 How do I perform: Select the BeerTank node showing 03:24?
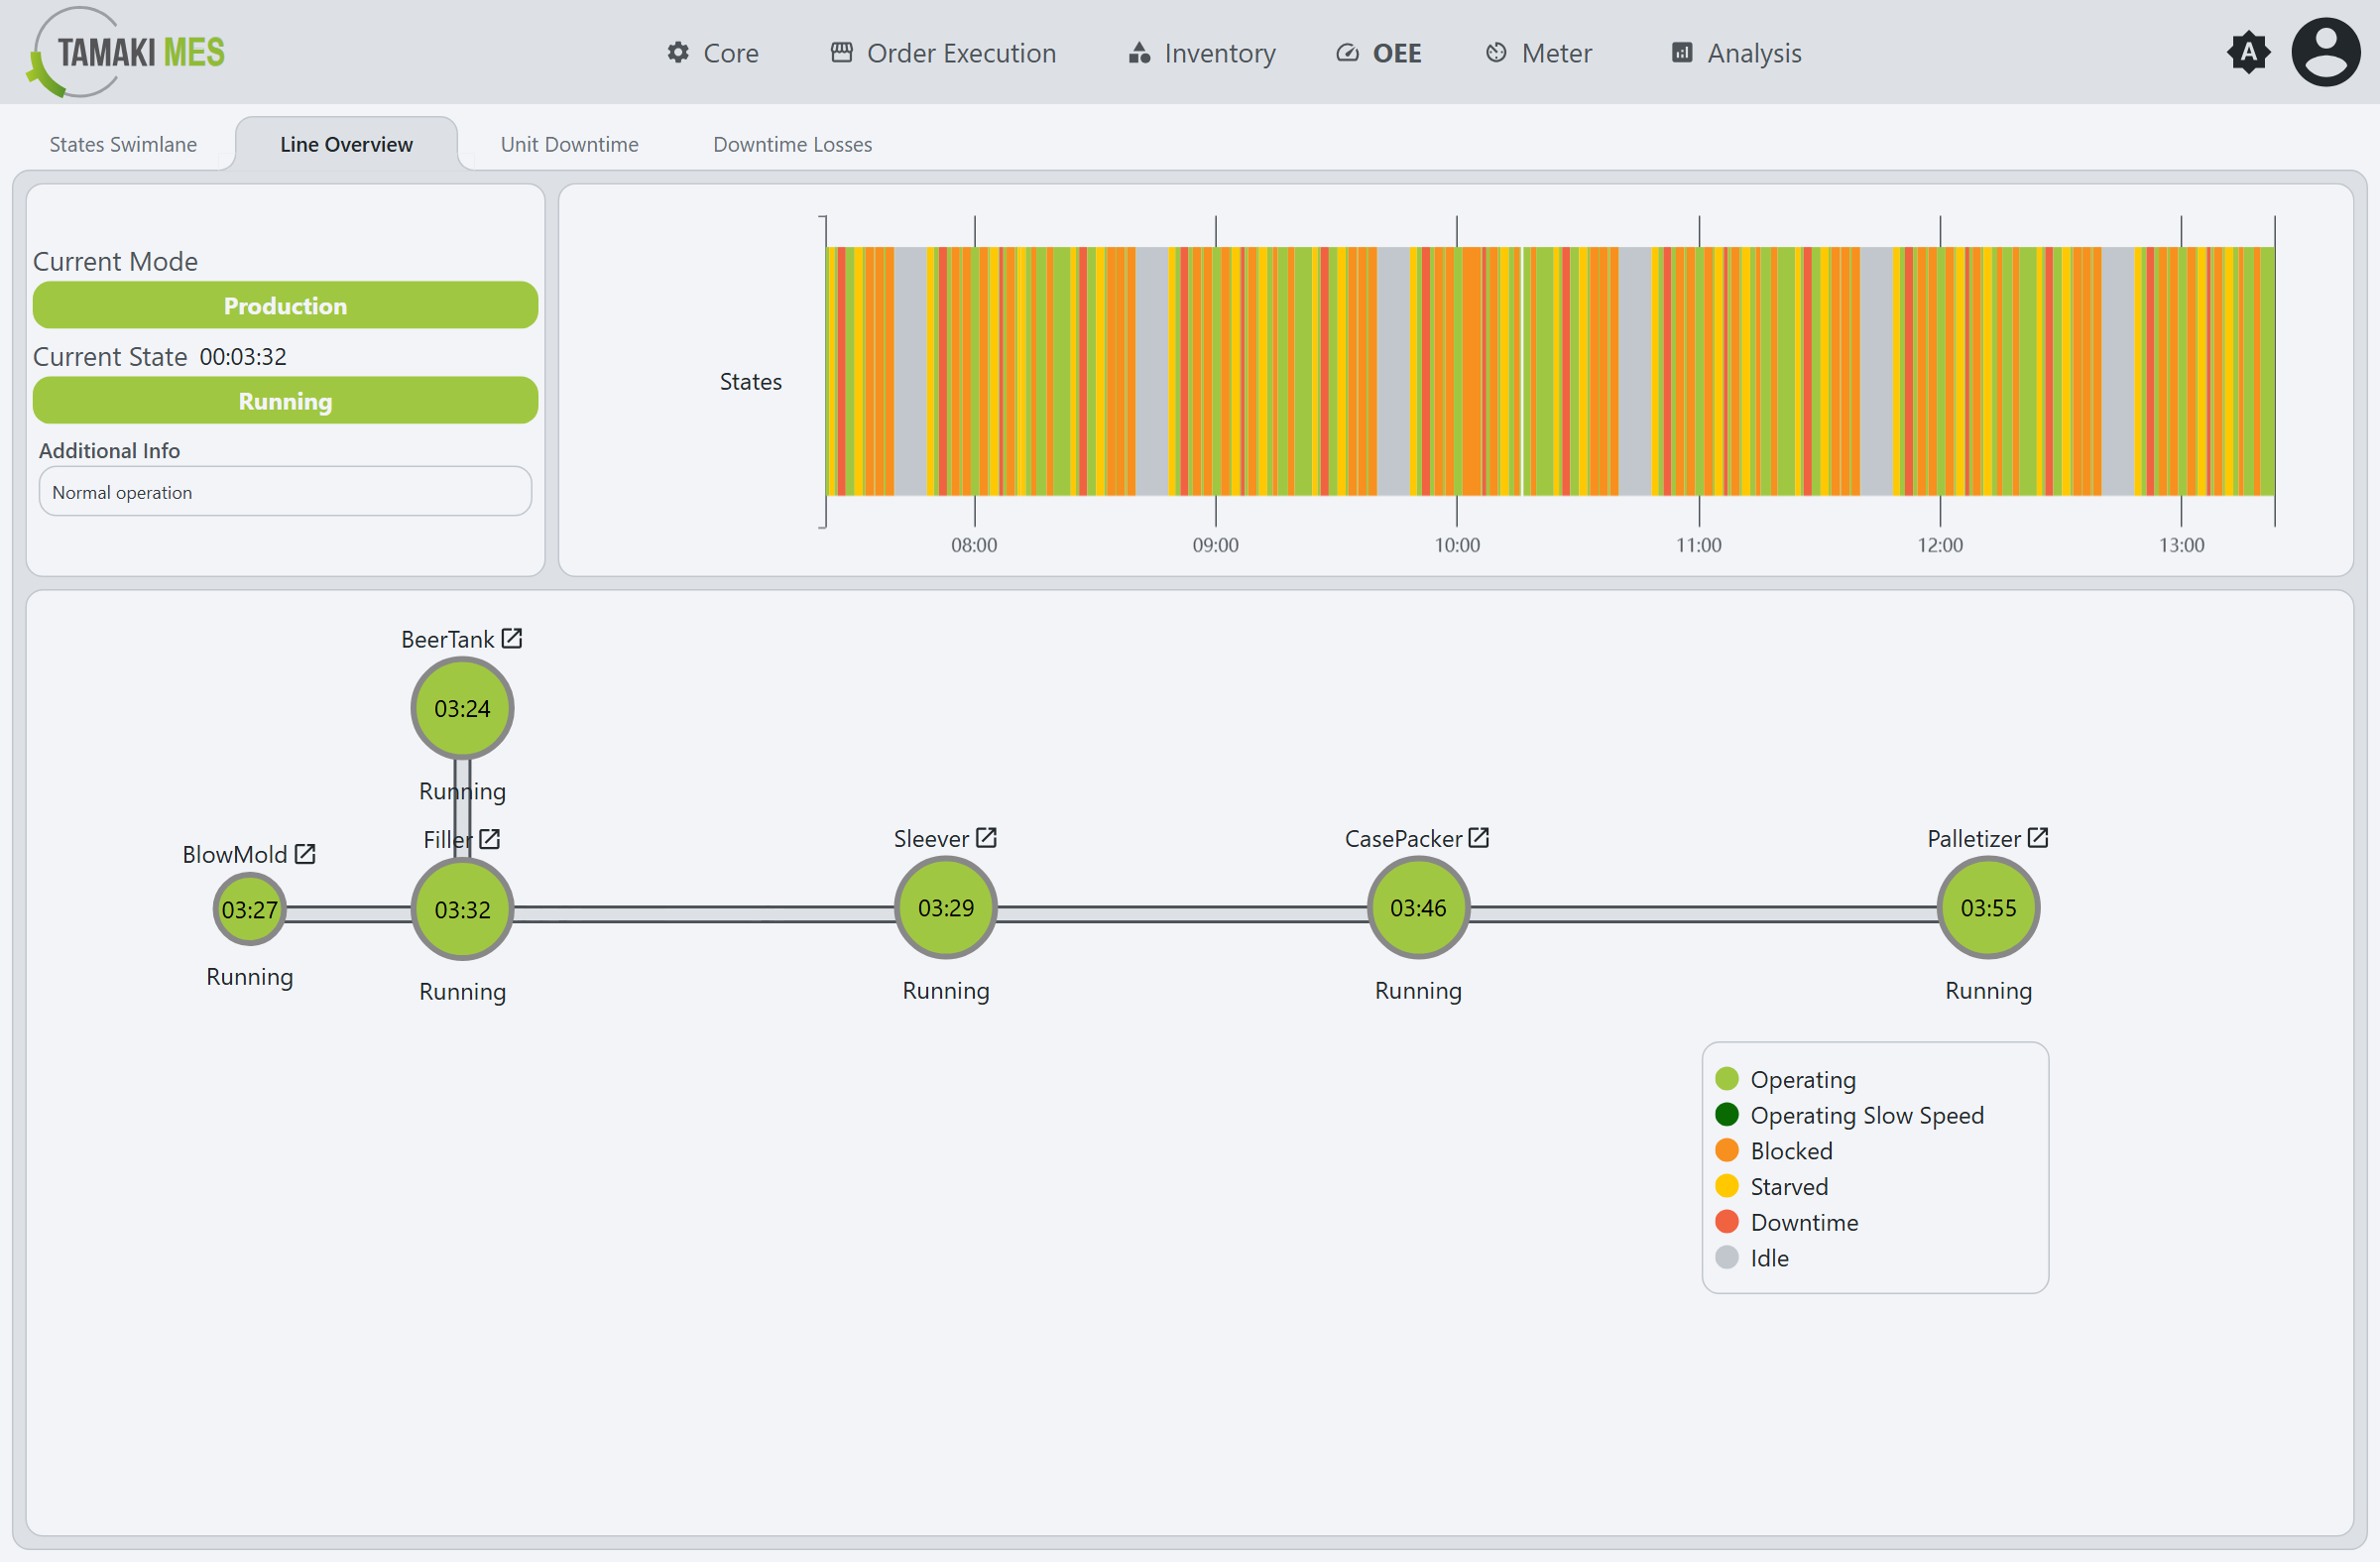[462, 708]
